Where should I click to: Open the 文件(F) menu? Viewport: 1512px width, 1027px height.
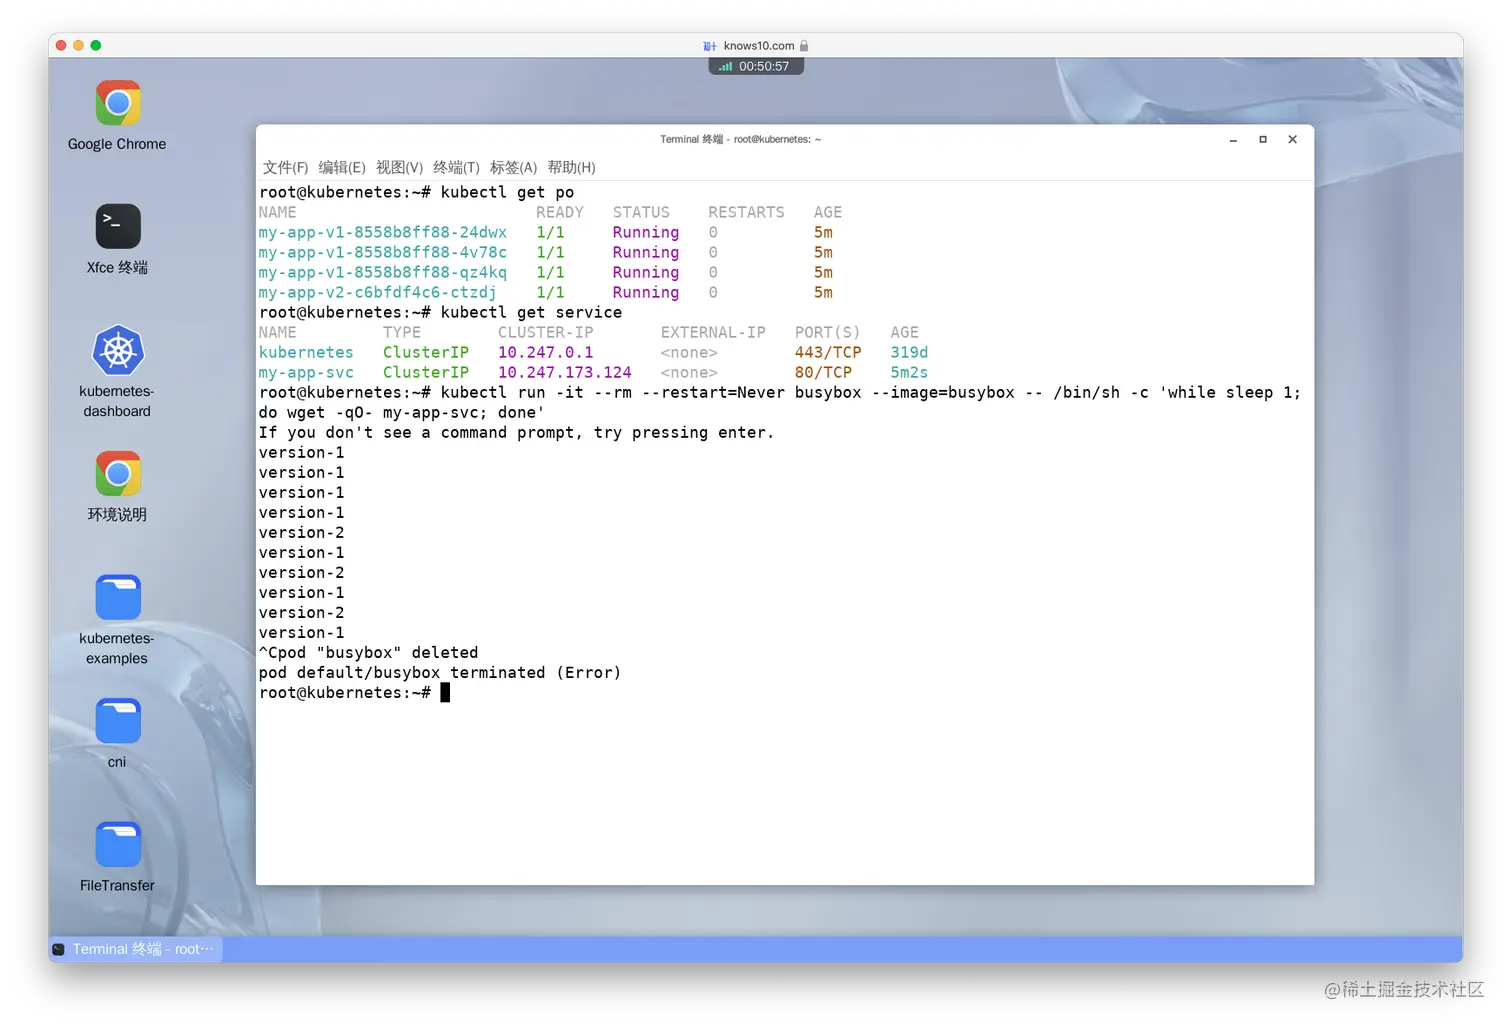(x=286, y=167)
